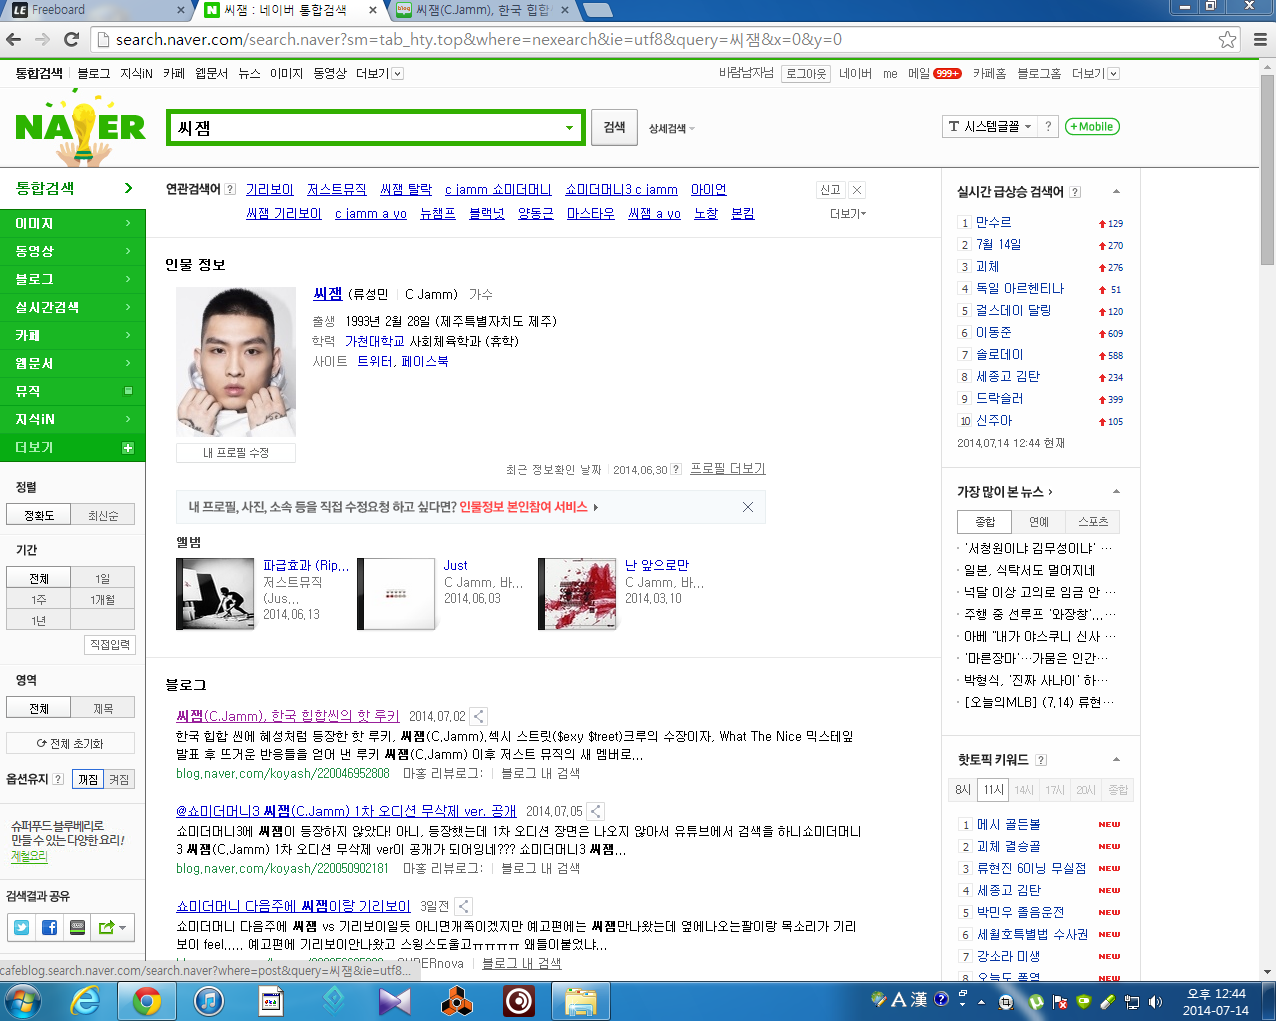This screenshot has width=1276, height=1021.
Task: Click the volume speaker icon in system tray
Action: 1155,1001
